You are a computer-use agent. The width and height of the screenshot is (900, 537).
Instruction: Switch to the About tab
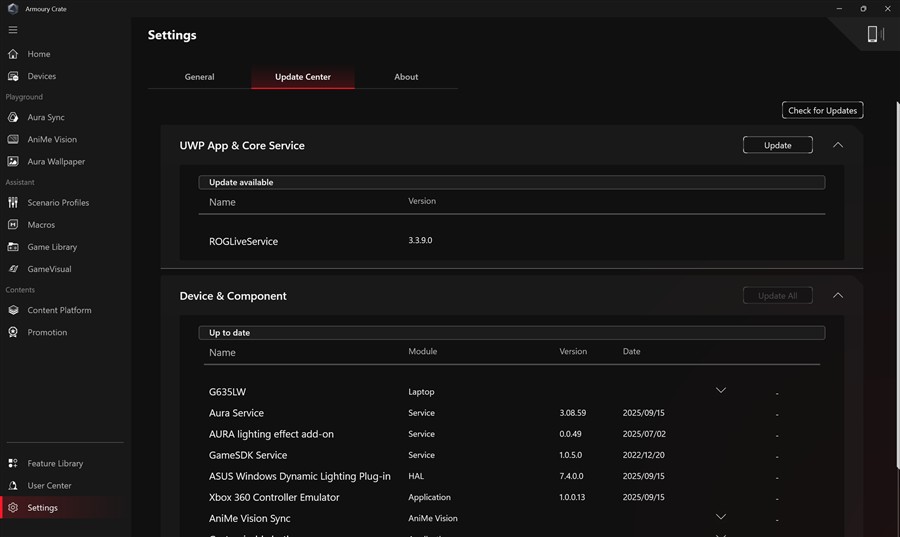pyautogui.click(x=406, y=77)
